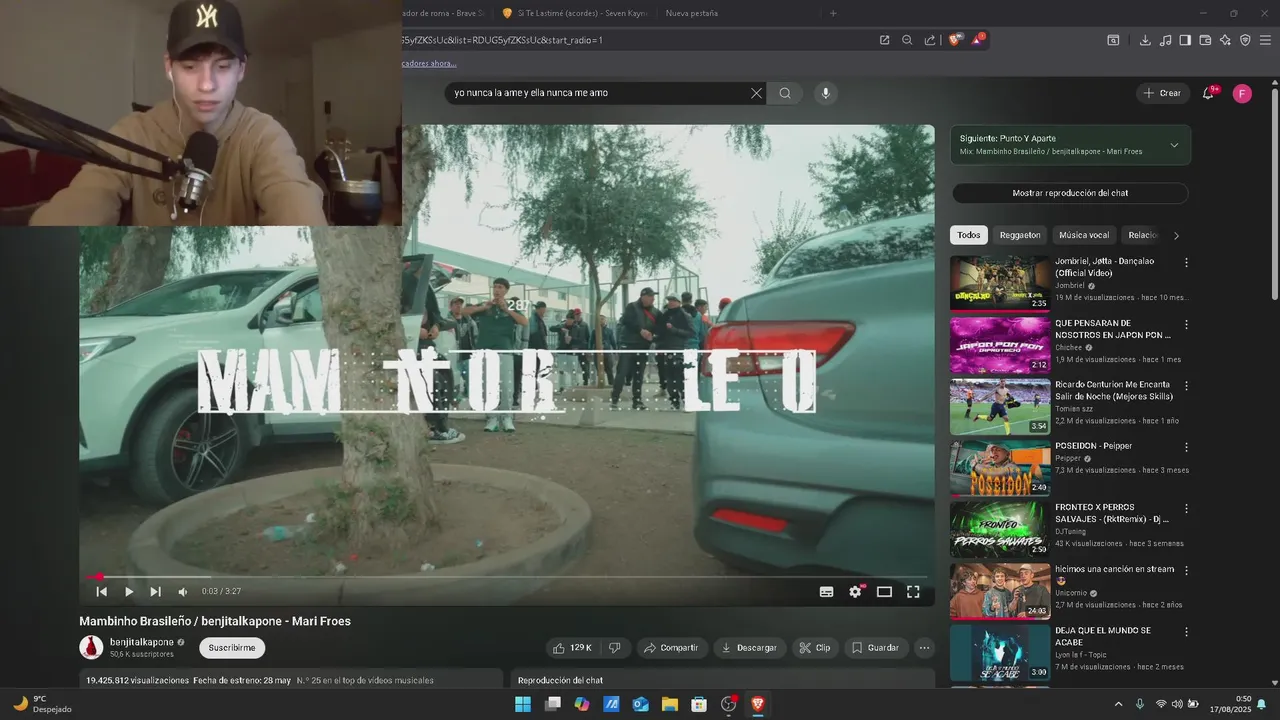The image size is (1280, 720).
Task: Click the search magnifier button
Action: tap(785, 93)
